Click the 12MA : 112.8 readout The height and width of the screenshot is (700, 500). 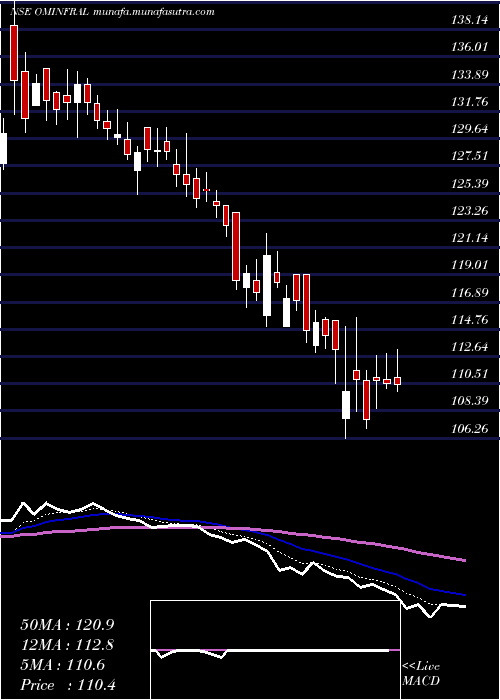tap(66, 645)
